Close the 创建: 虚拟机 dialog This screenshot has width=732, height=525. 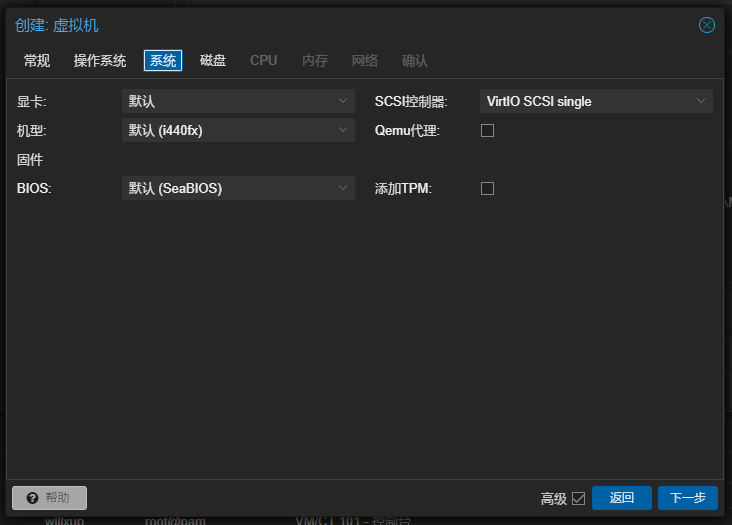pos(707,25)
